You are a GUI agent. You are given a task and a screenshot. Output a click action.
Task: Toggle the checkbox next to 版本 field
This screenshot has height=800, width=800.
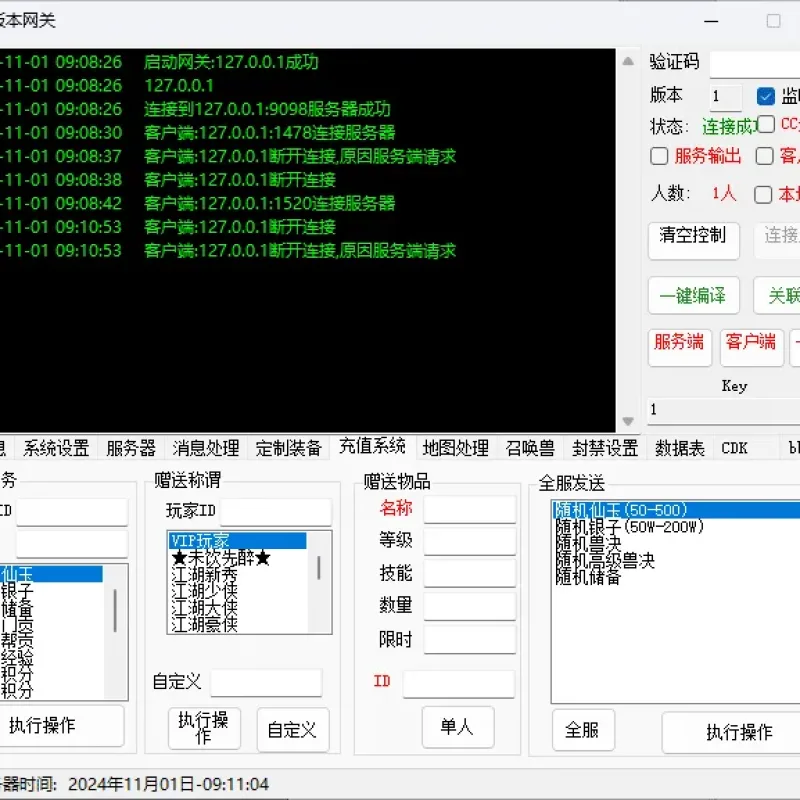[765, 96]
